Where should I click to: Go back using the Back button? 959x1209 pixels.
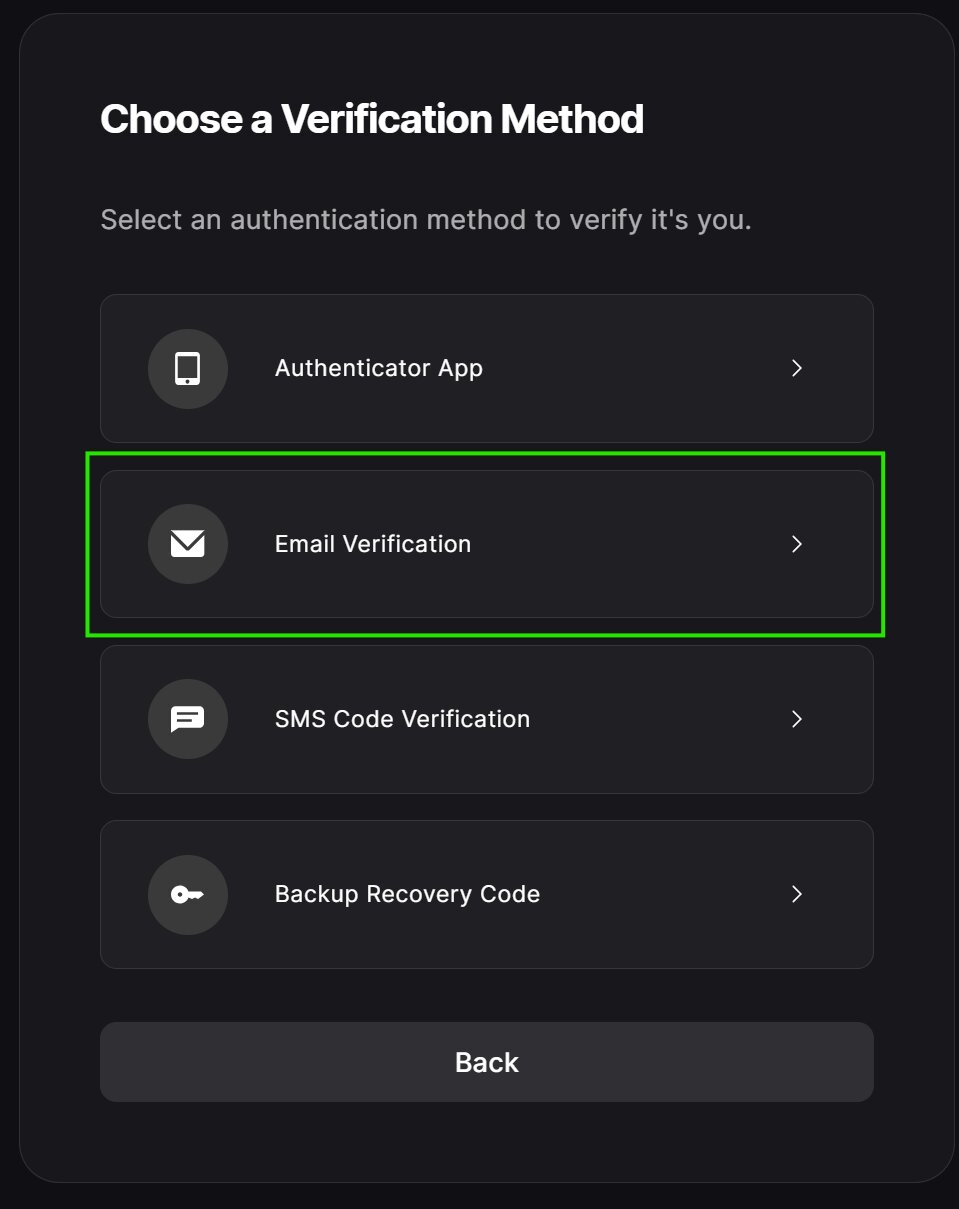[486, 1062]
